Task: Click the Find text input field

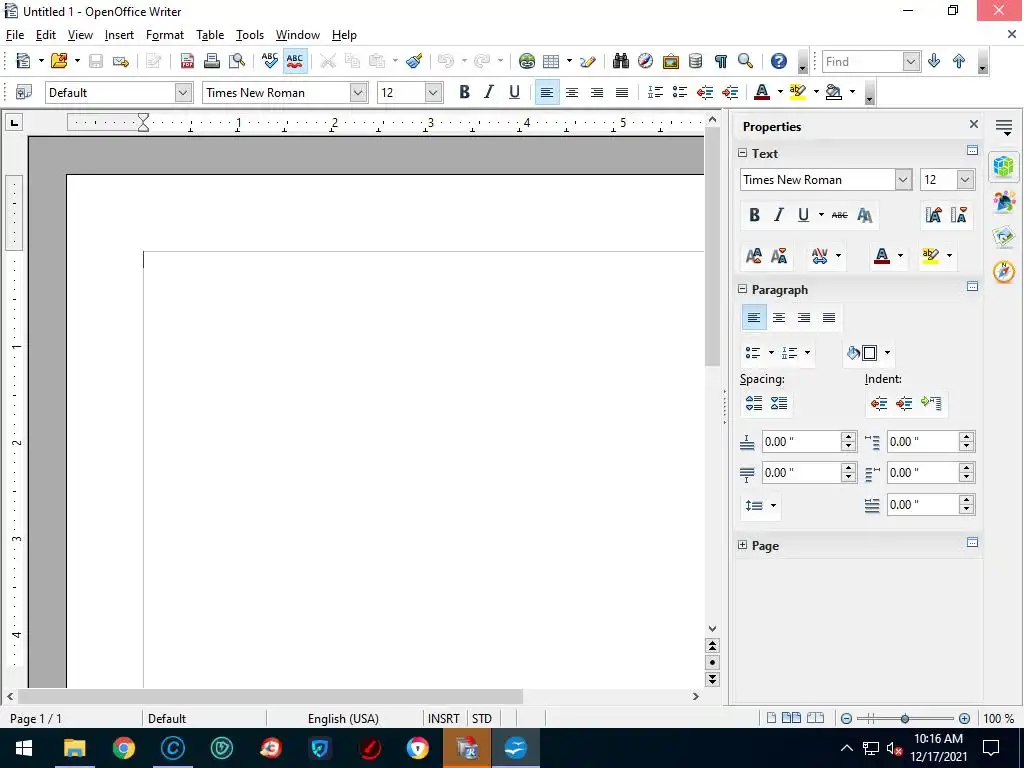Action: pyautogui.click(x=863, y=61)
